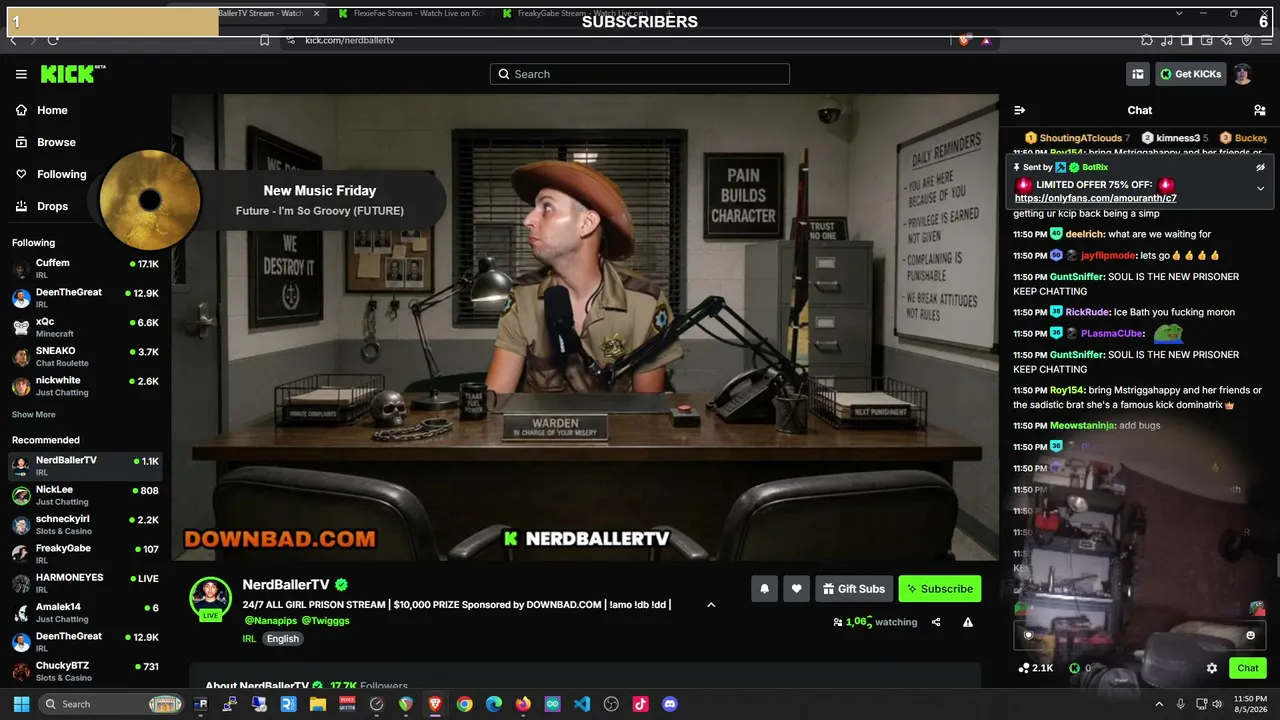Open Cuffem's channel in Following
Image resolution: width=1280 pixels, height=720 pixels.
tap(86, 269)
